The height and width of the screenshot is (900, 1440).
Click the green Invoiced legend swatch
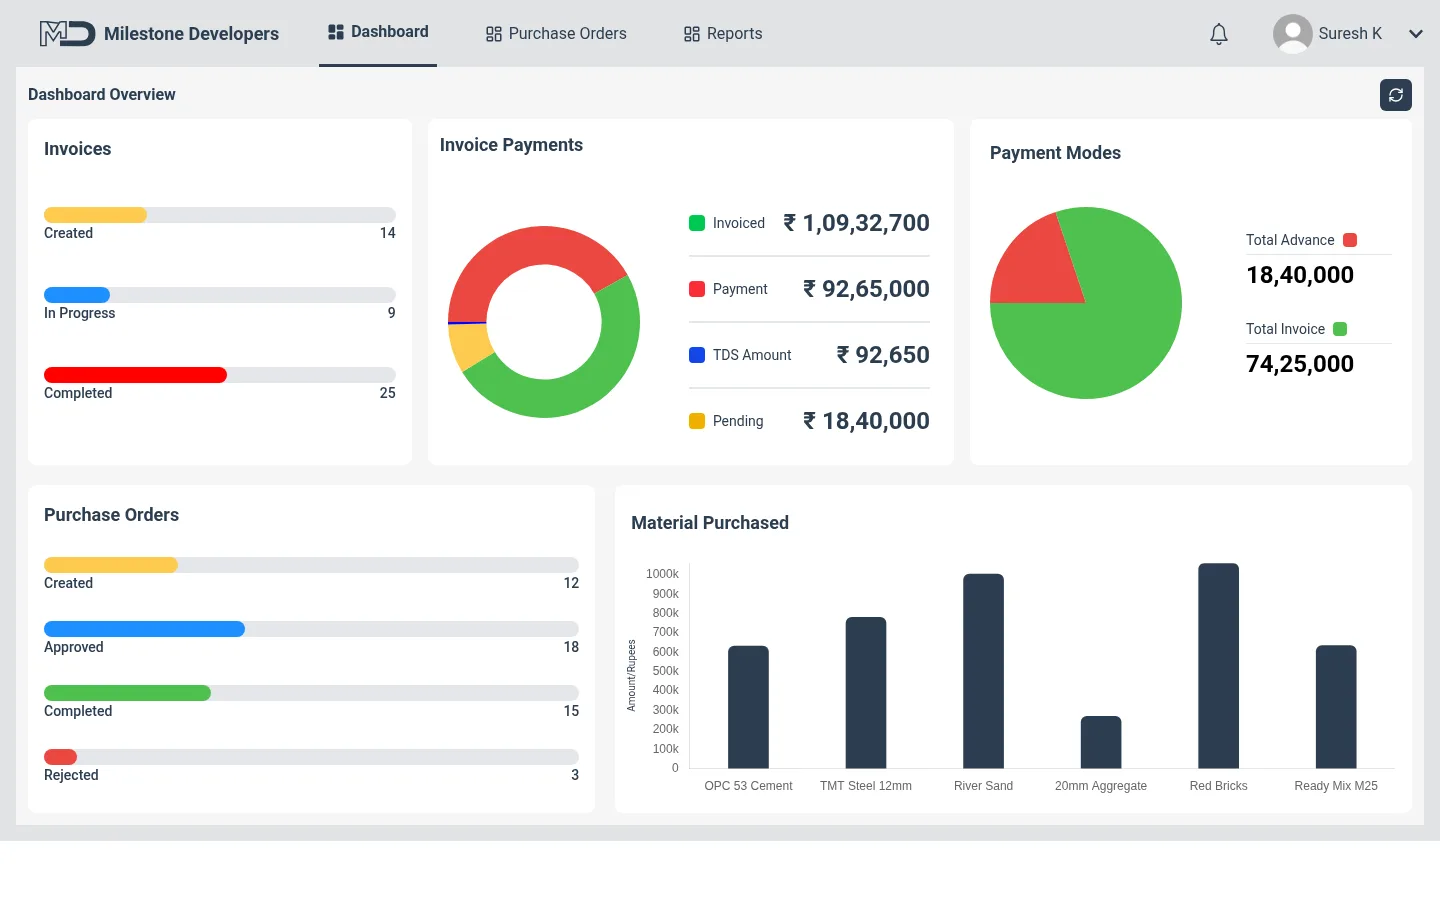click(x=697, y=223)
